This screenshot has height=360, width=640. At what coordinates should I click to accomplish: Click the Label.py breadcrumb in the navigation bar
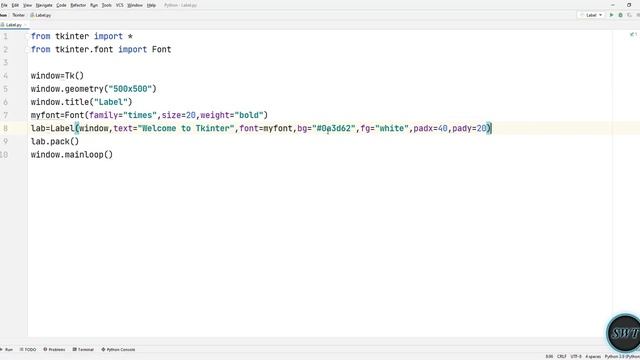(x=41, y=15)
